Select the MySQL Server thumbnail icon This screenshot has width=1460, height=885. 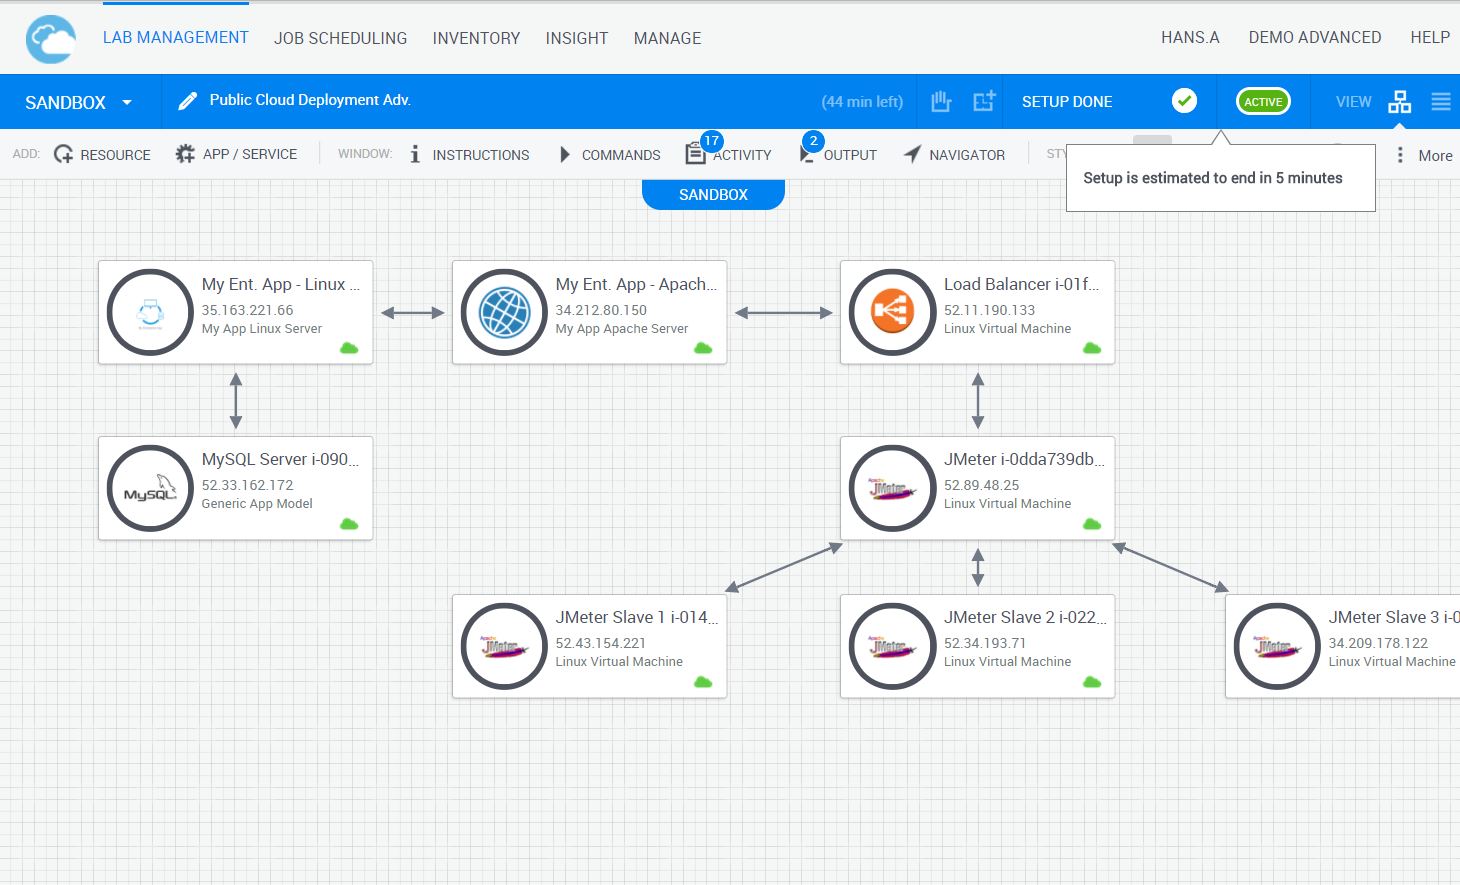click(x=150, y=488)
